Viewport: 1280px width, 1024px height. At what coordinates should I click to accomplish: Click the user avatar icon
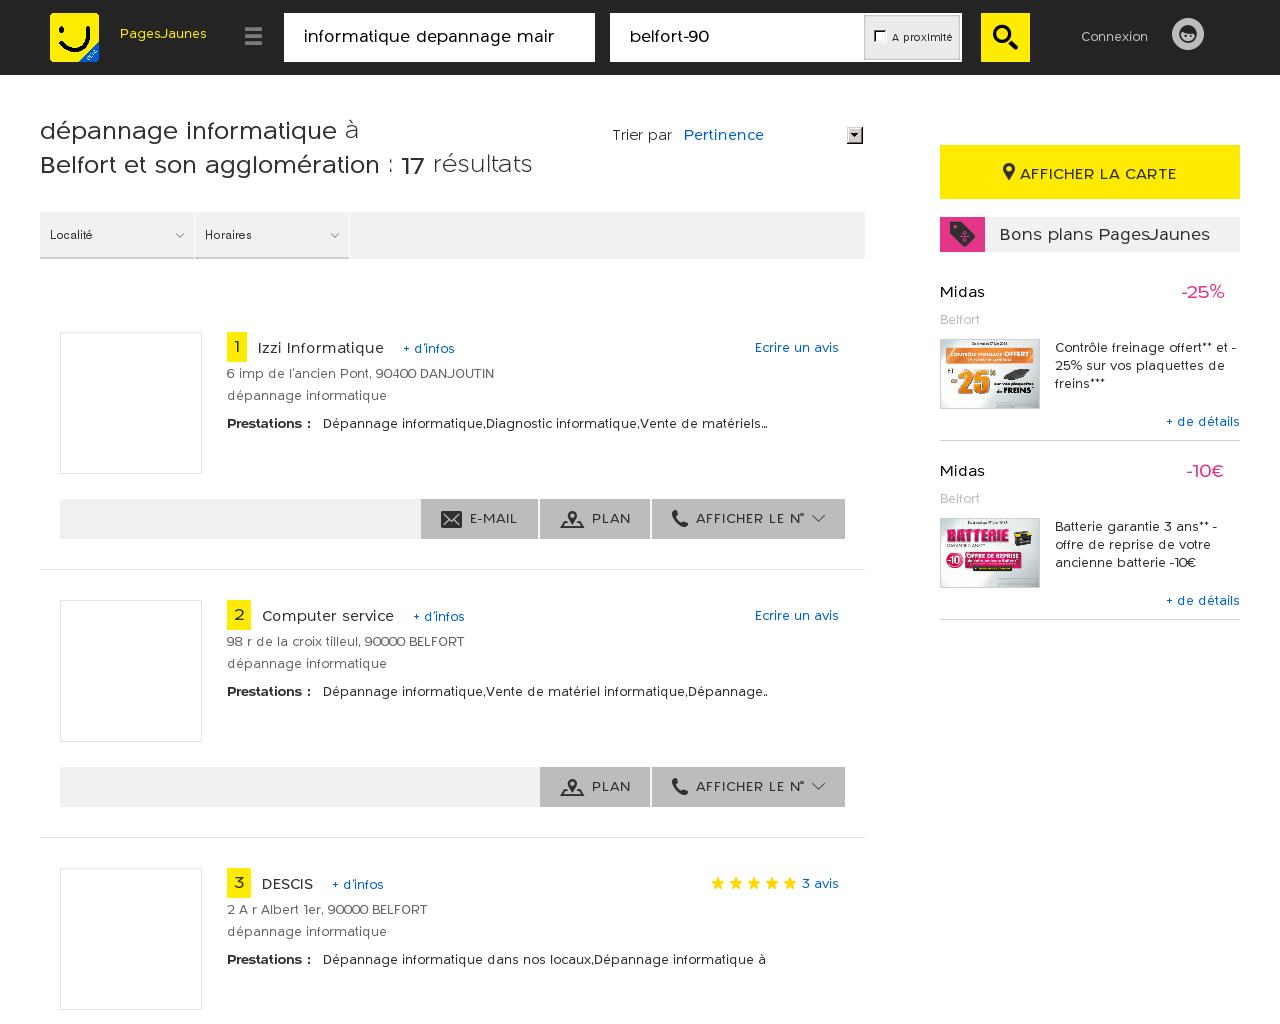pyautogui.click(x=1188, y=34)
